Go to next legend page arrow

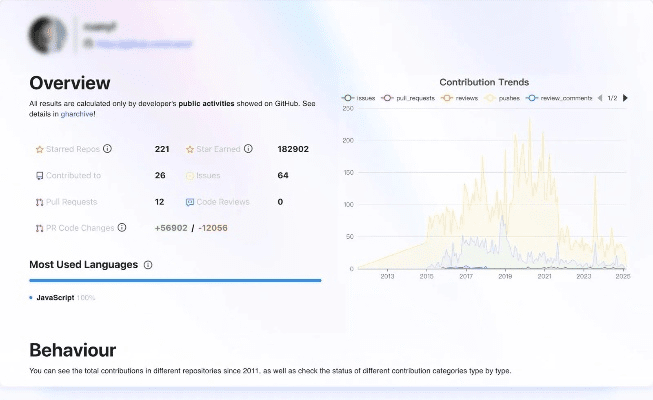[625, 98]
